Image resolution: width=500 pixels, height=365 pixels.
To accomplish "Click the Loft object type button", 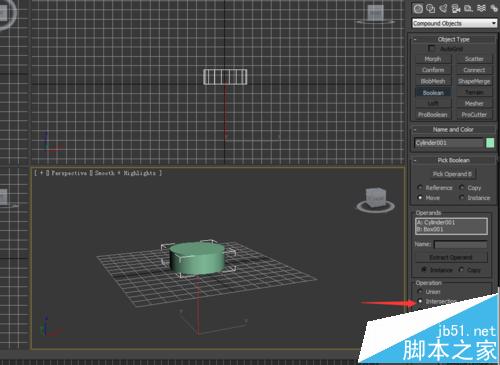I will point(433,104).
